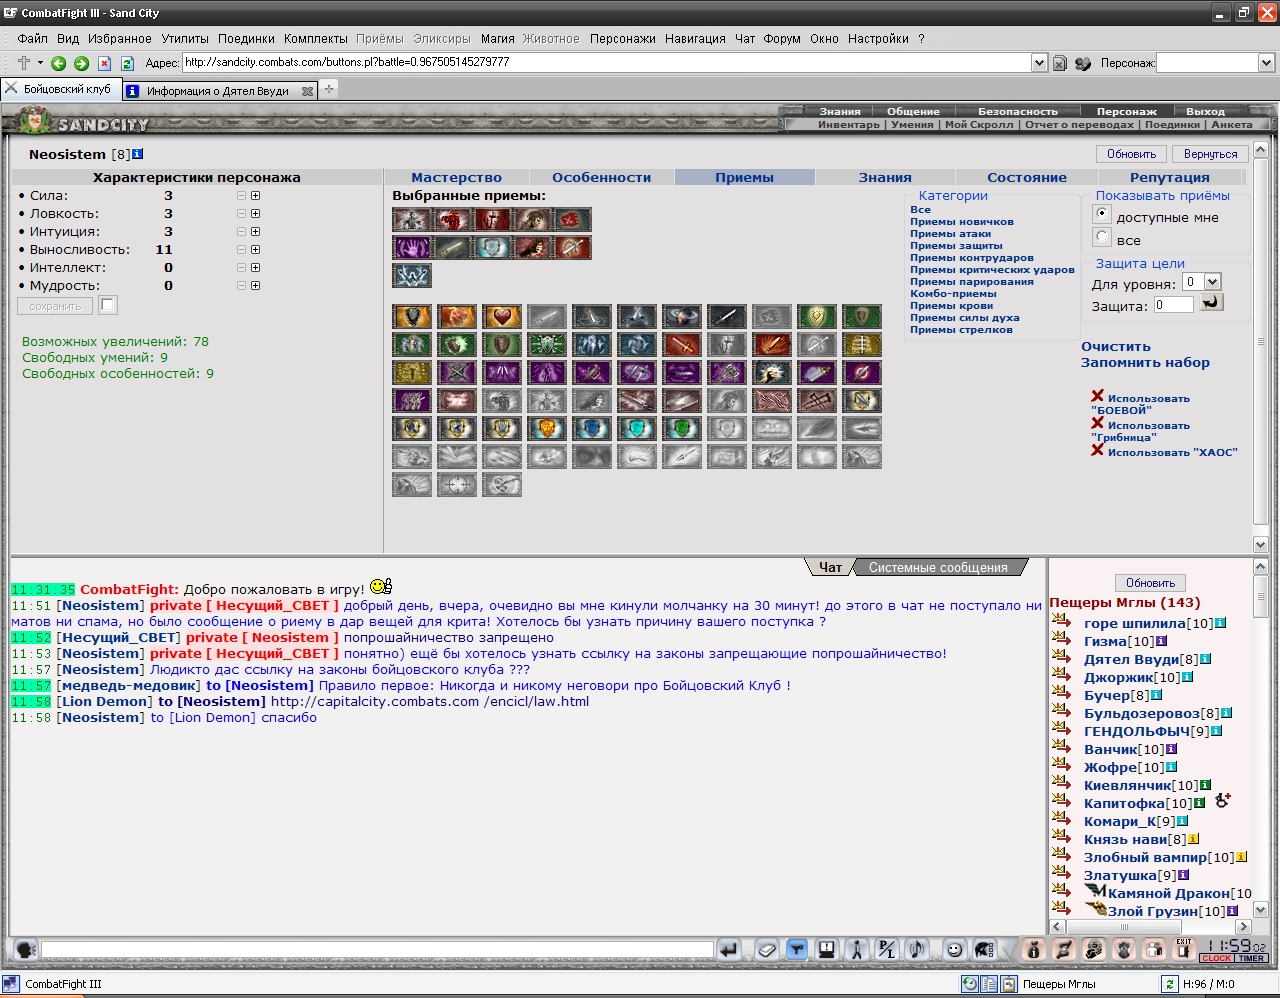
Task: Increase Сила with its plus button
Action: pos(256,196)
